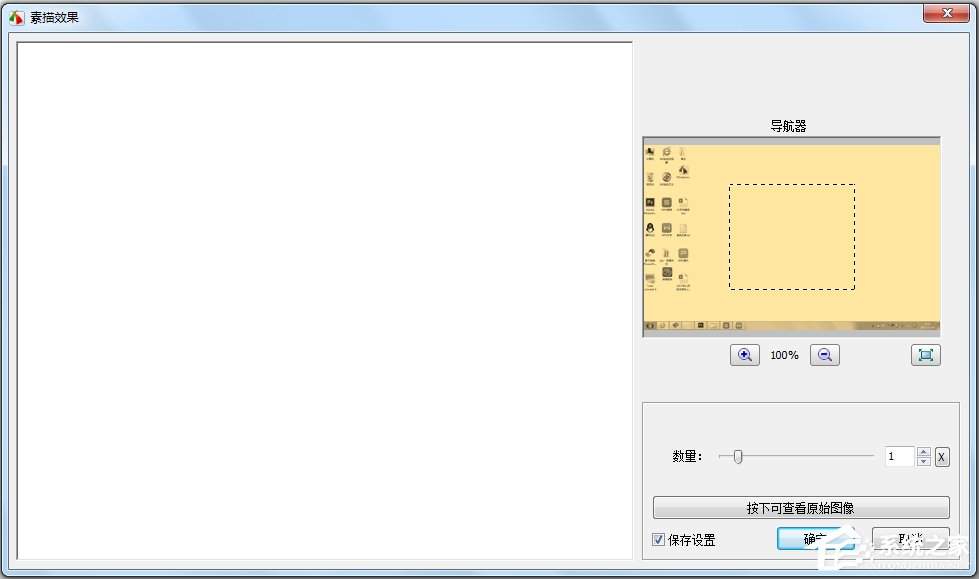Click the 导航器 label
The width and height of the screenshot is (979, 579).
788,126
